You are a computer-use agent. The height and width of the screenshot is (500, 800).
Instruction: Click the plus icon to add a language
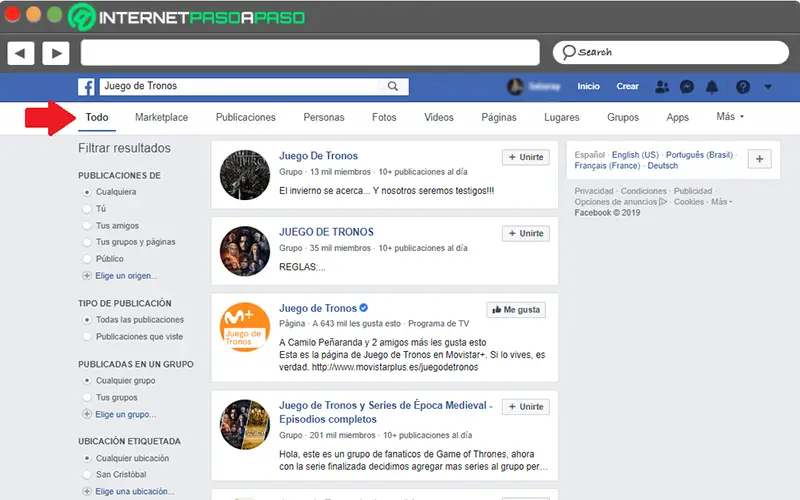click(x=759, y=159)
